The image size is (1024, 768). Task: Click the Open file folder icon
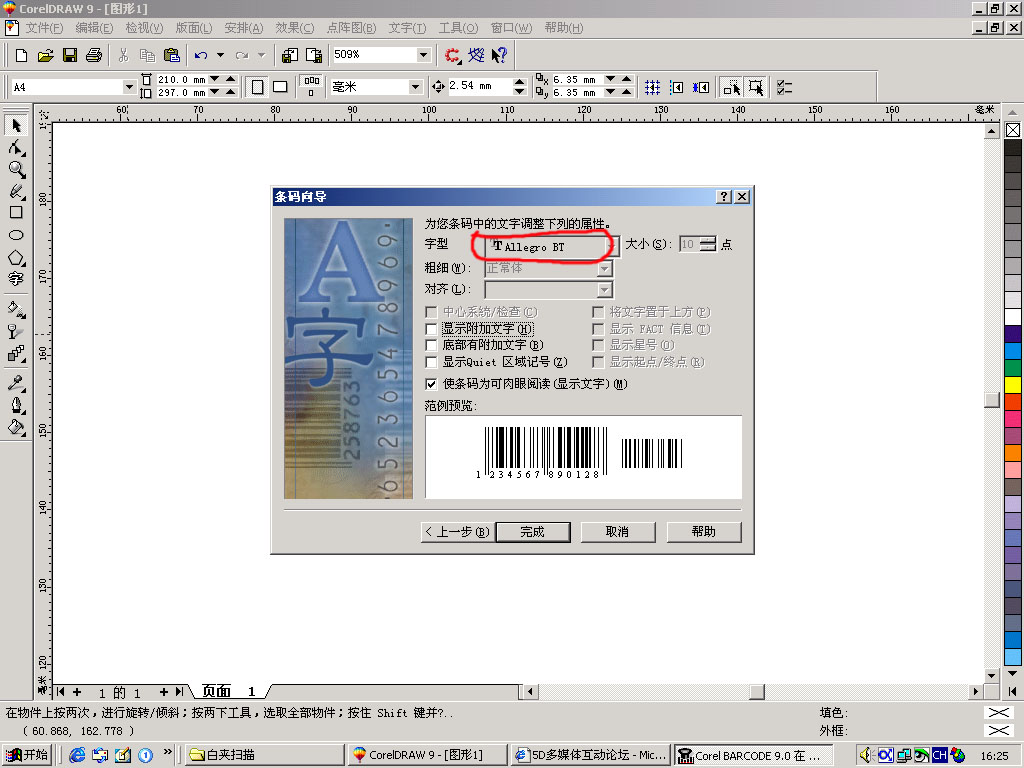(45, 56)
